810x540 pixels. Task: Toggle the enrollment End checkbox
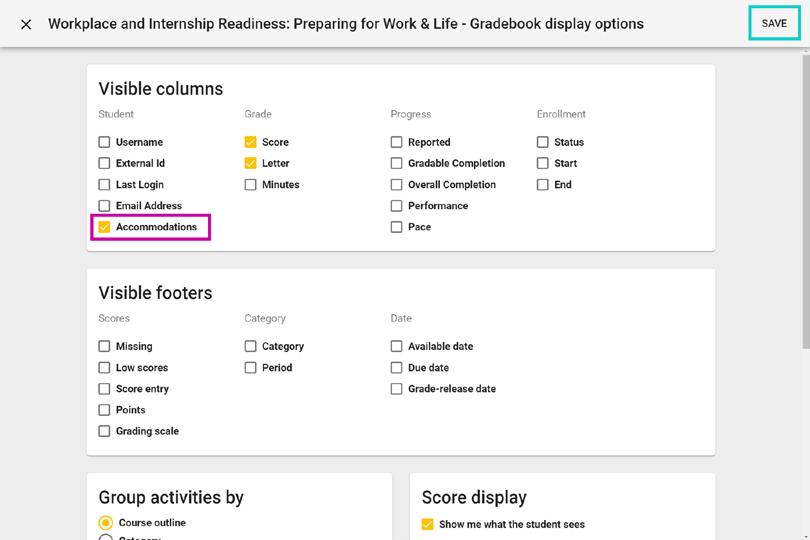(542, 184)
